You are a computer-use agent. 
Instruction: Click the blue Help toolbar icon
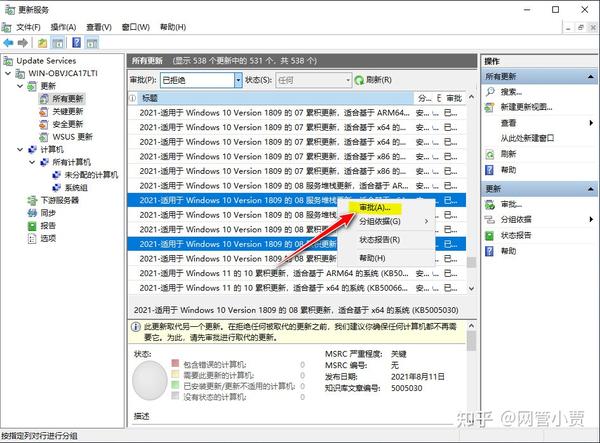tap(76, 42)
